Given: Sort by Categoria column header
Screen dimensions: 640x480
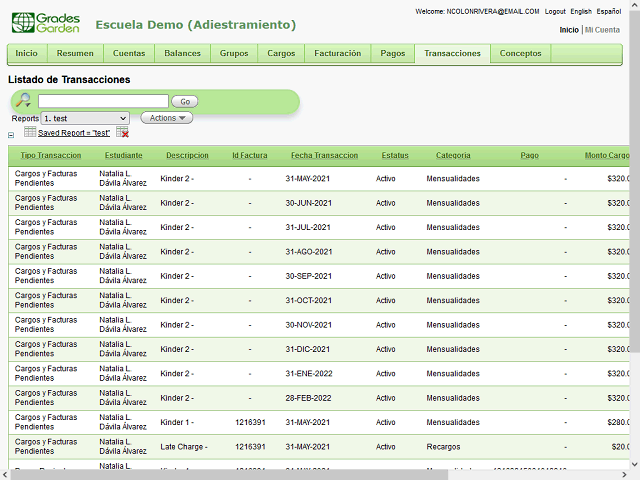Looking at the screenshot, I should 453,156.
